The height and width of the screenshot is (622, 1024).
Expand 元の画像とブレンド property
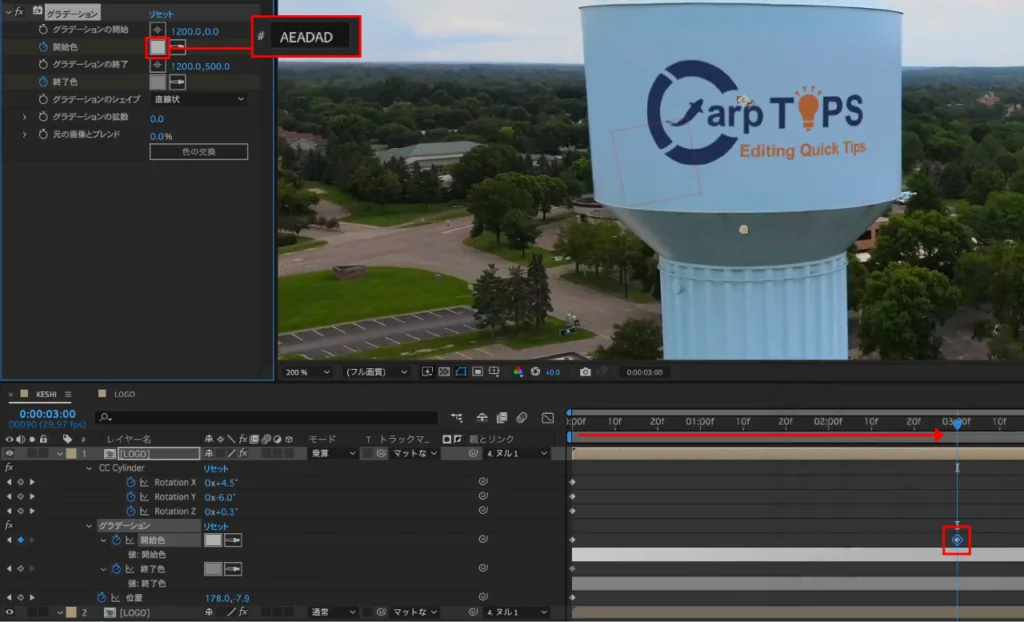[25, 134]
